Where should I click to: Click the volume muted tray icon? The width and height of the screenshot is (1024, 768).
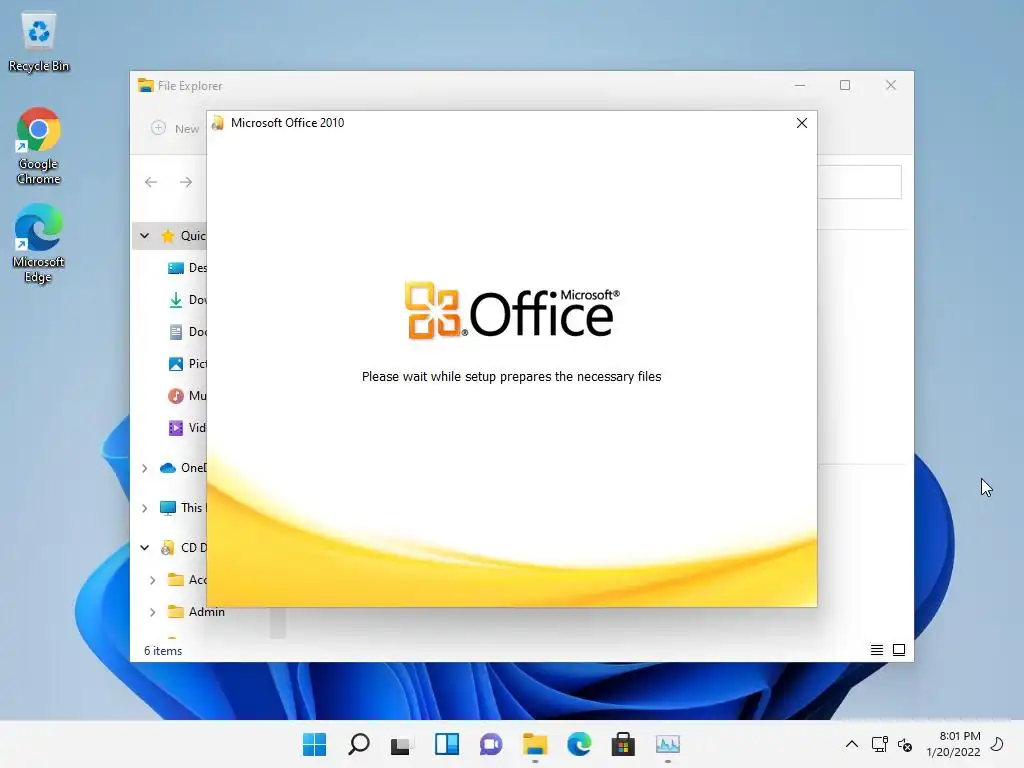(x=905, y=744)
